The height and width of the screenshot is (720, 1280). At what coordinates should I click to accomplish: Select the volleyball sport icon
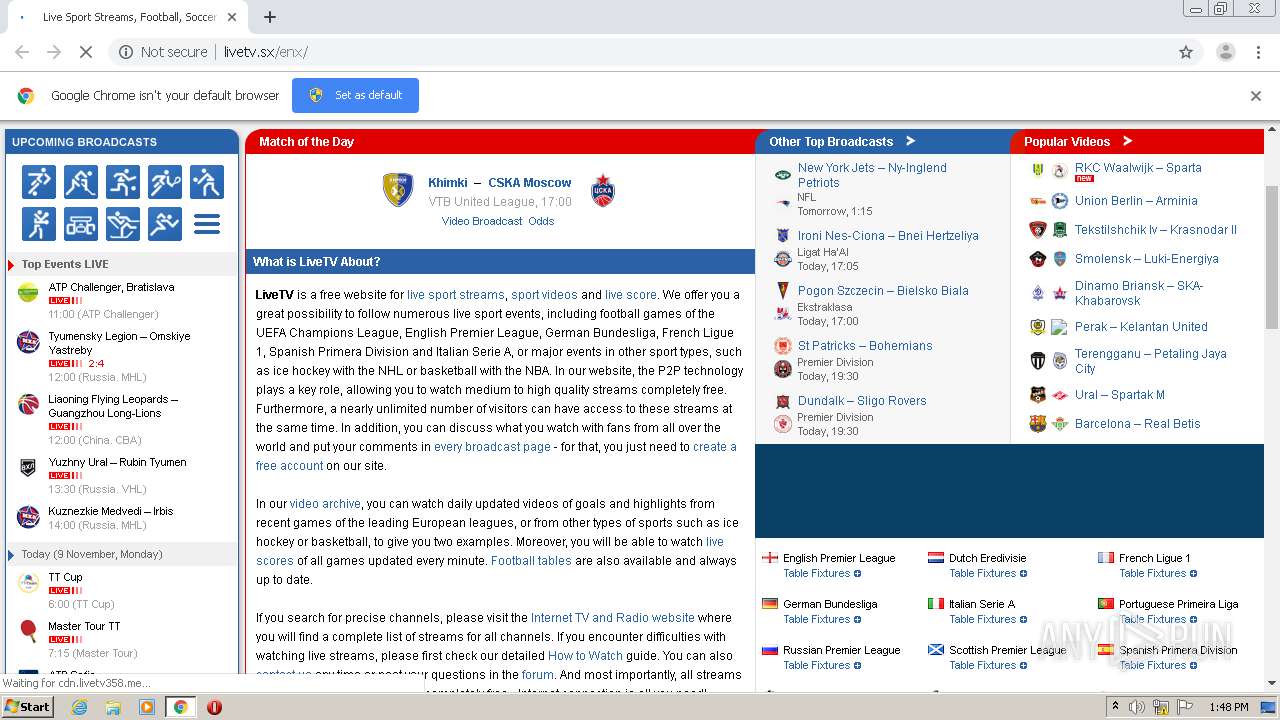pyautogui.click(x=207, y=182)
